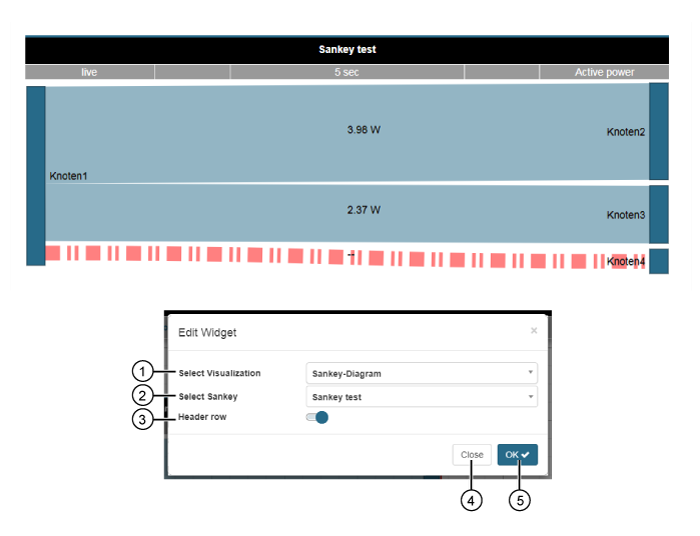Click the Close button in Edit Widget

472,455
